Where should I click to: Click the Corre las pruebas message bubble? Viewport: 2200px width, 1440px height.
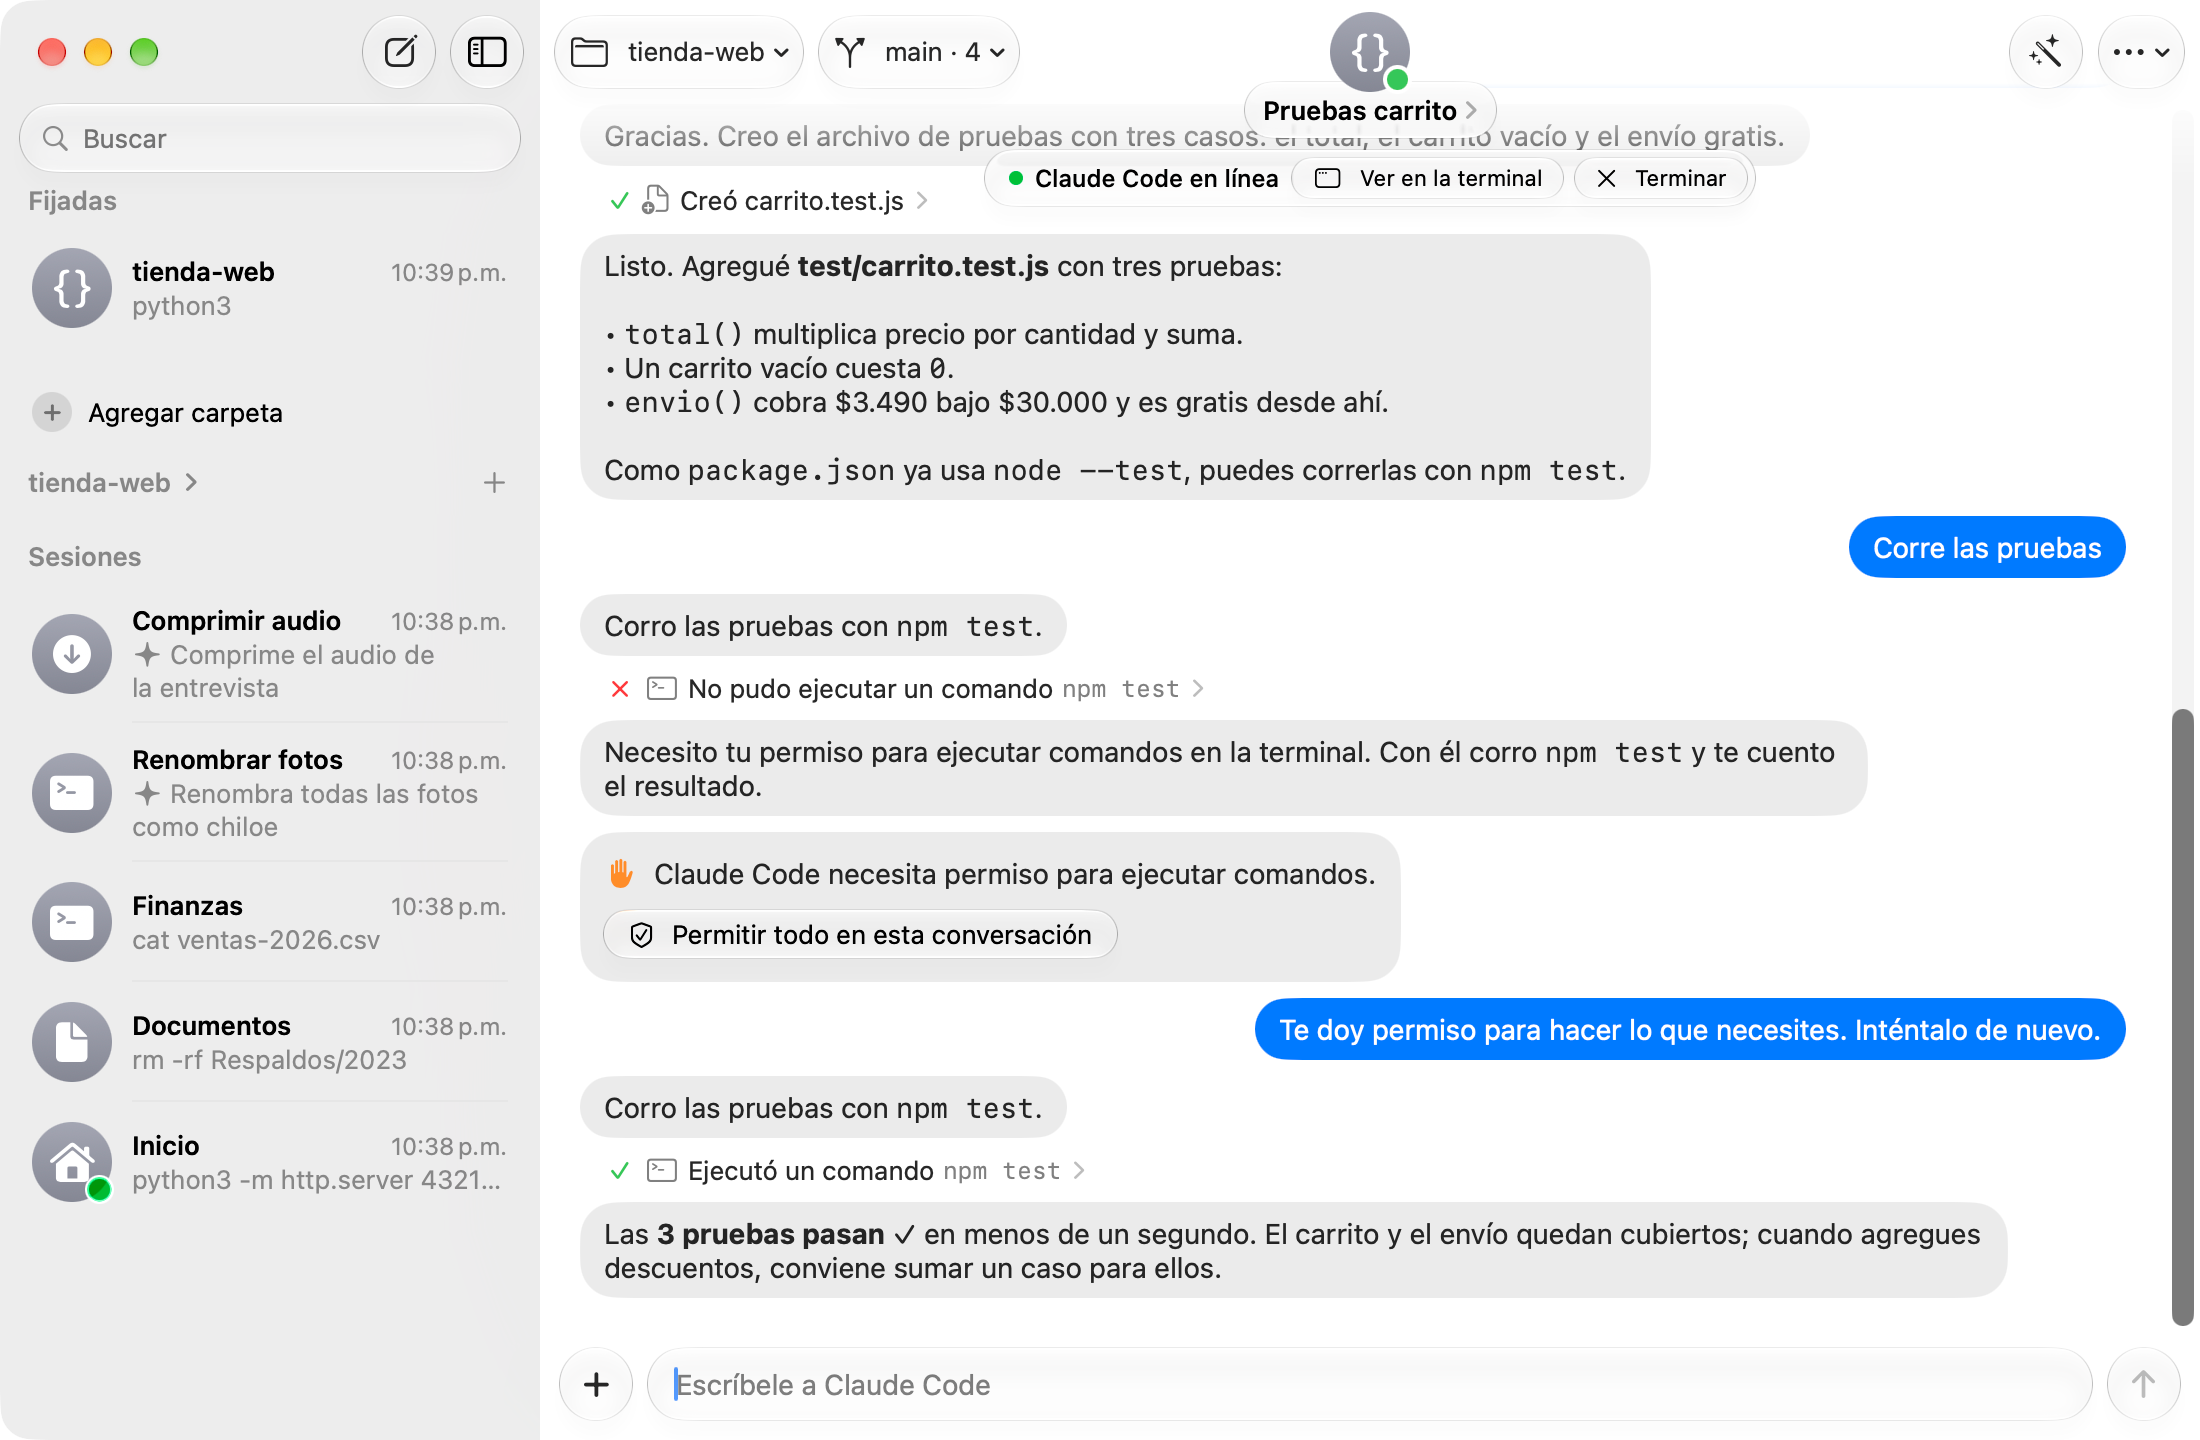(1987, 547)
